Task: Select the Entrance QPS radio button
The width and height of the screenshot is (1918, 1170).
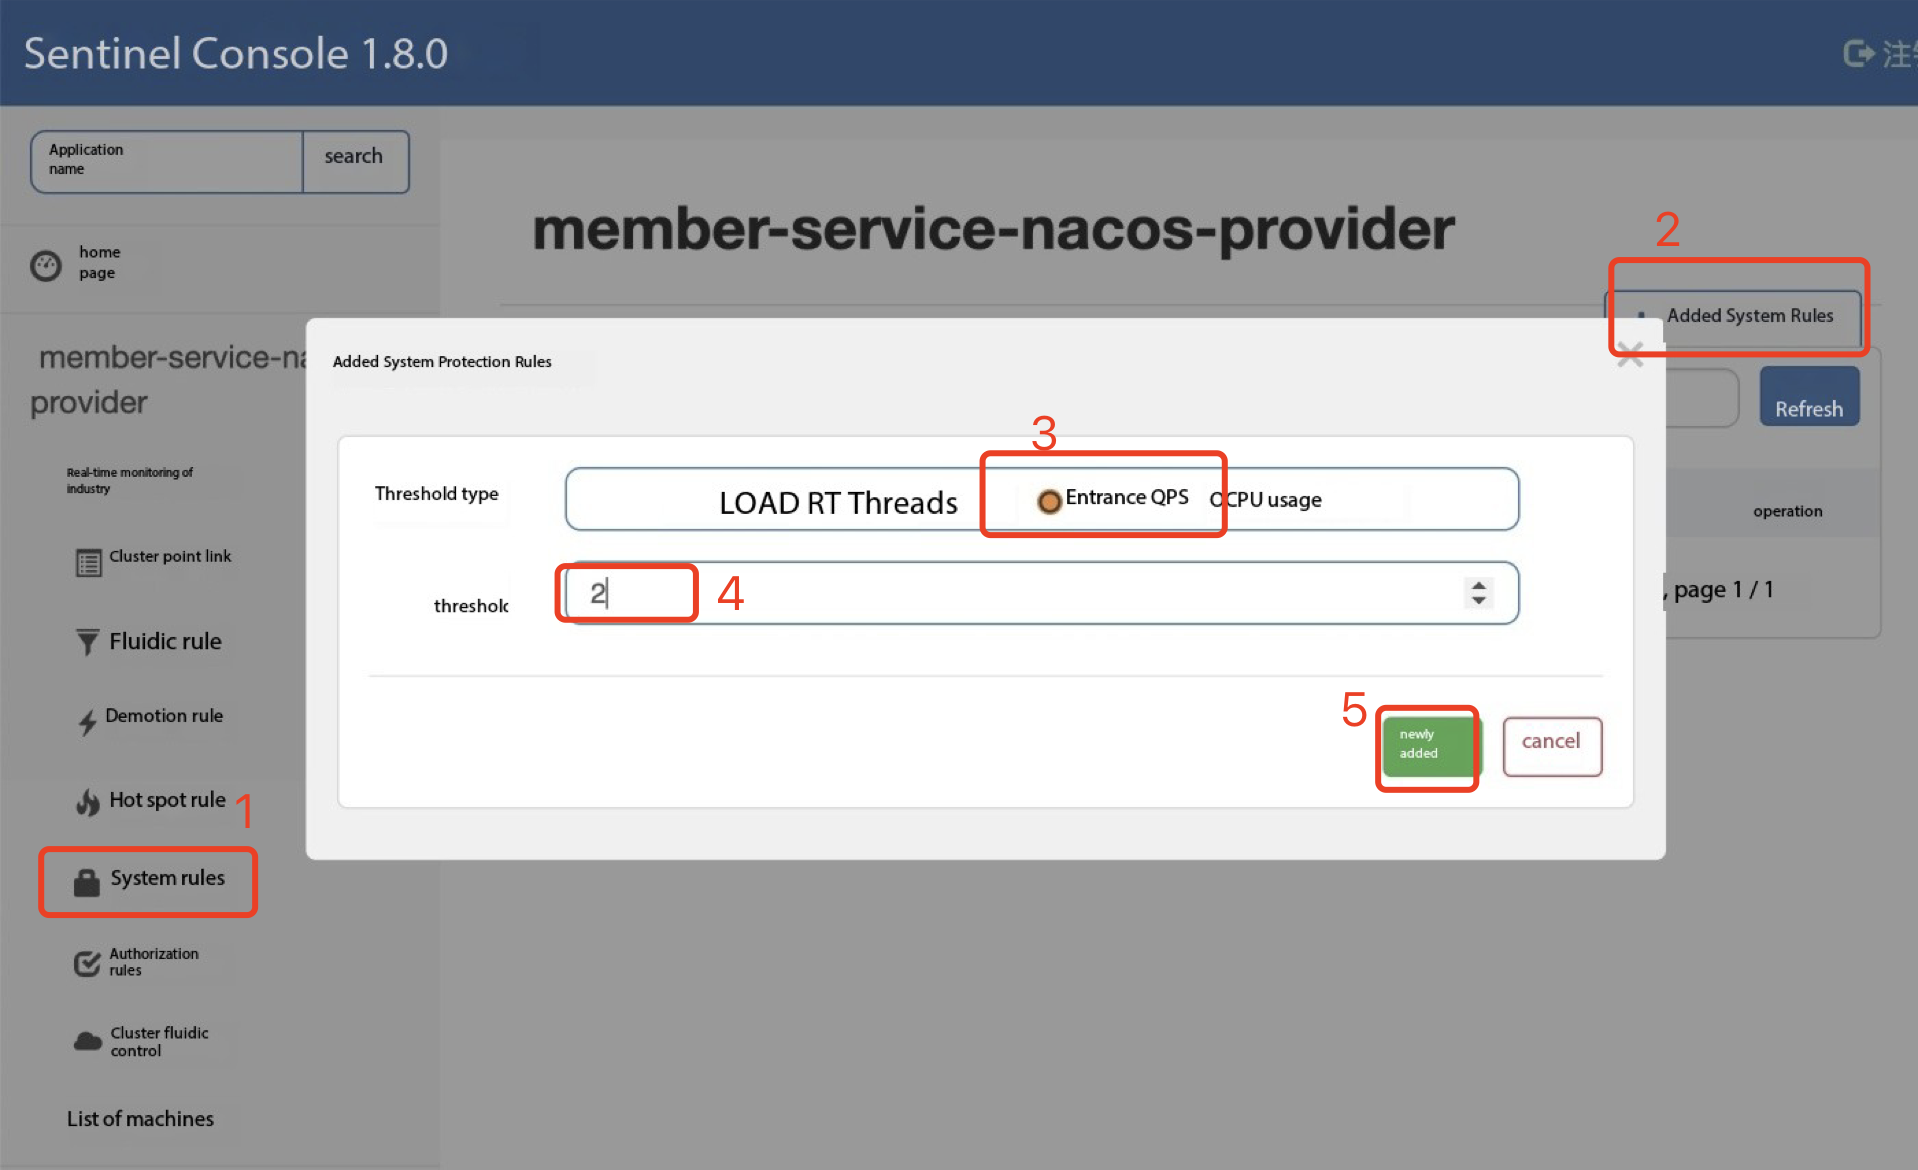Action: tap(1049, 501)
